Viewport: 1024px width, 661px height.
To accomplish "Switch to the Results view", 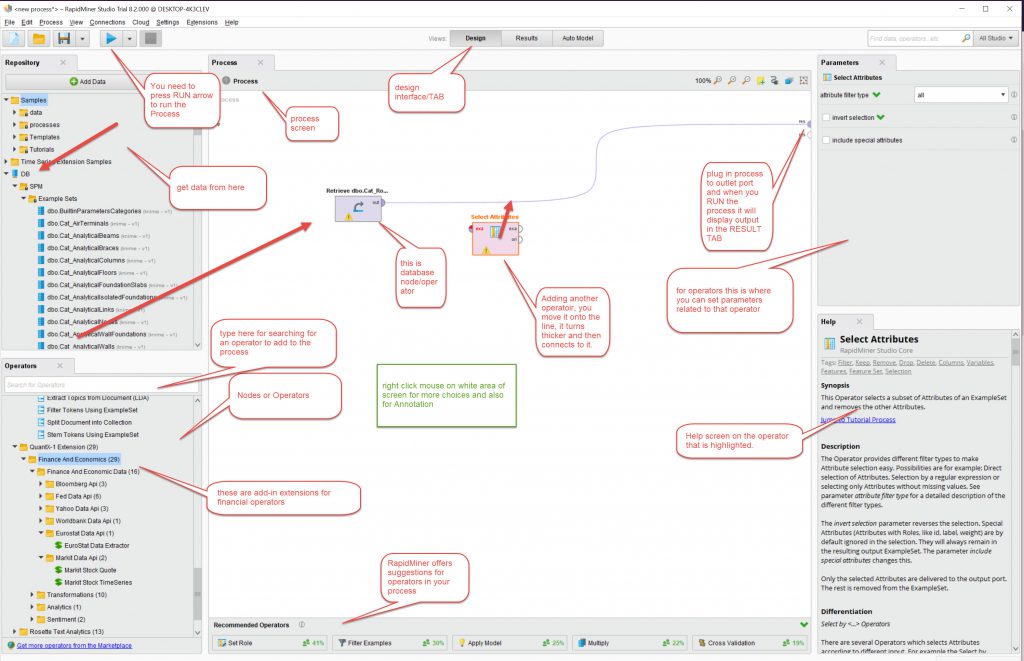I will (526, 38).
